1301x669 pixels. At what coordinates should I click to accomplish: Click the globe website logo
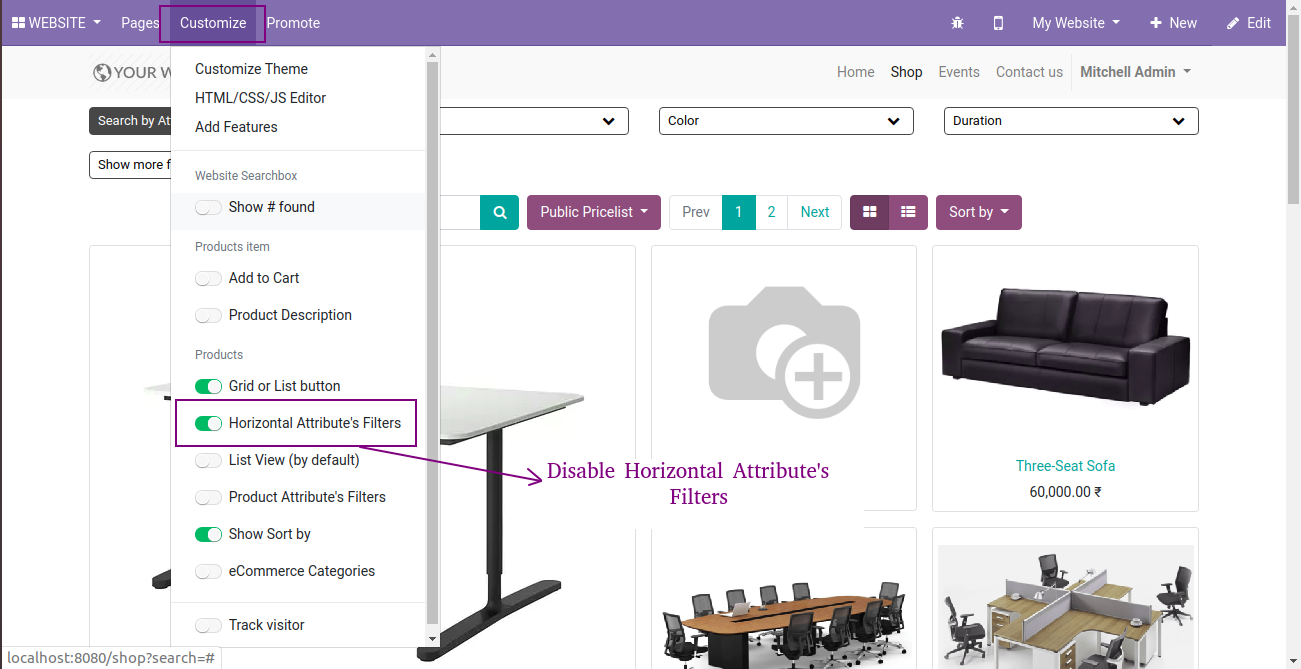point(101,72)
